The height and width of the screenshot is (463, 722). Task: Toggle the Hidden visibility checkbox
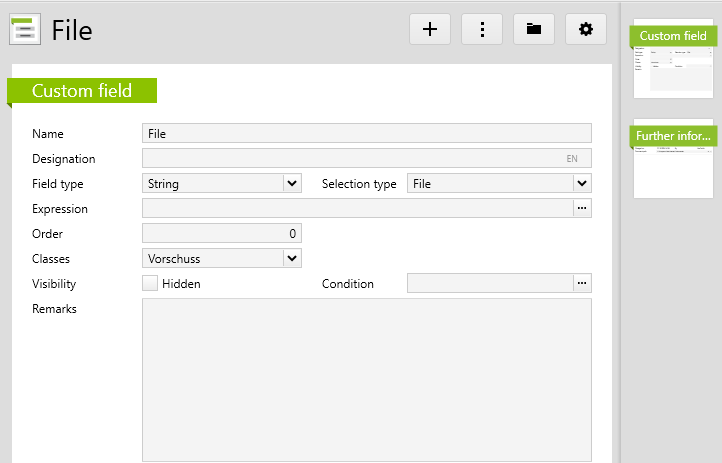150,283
